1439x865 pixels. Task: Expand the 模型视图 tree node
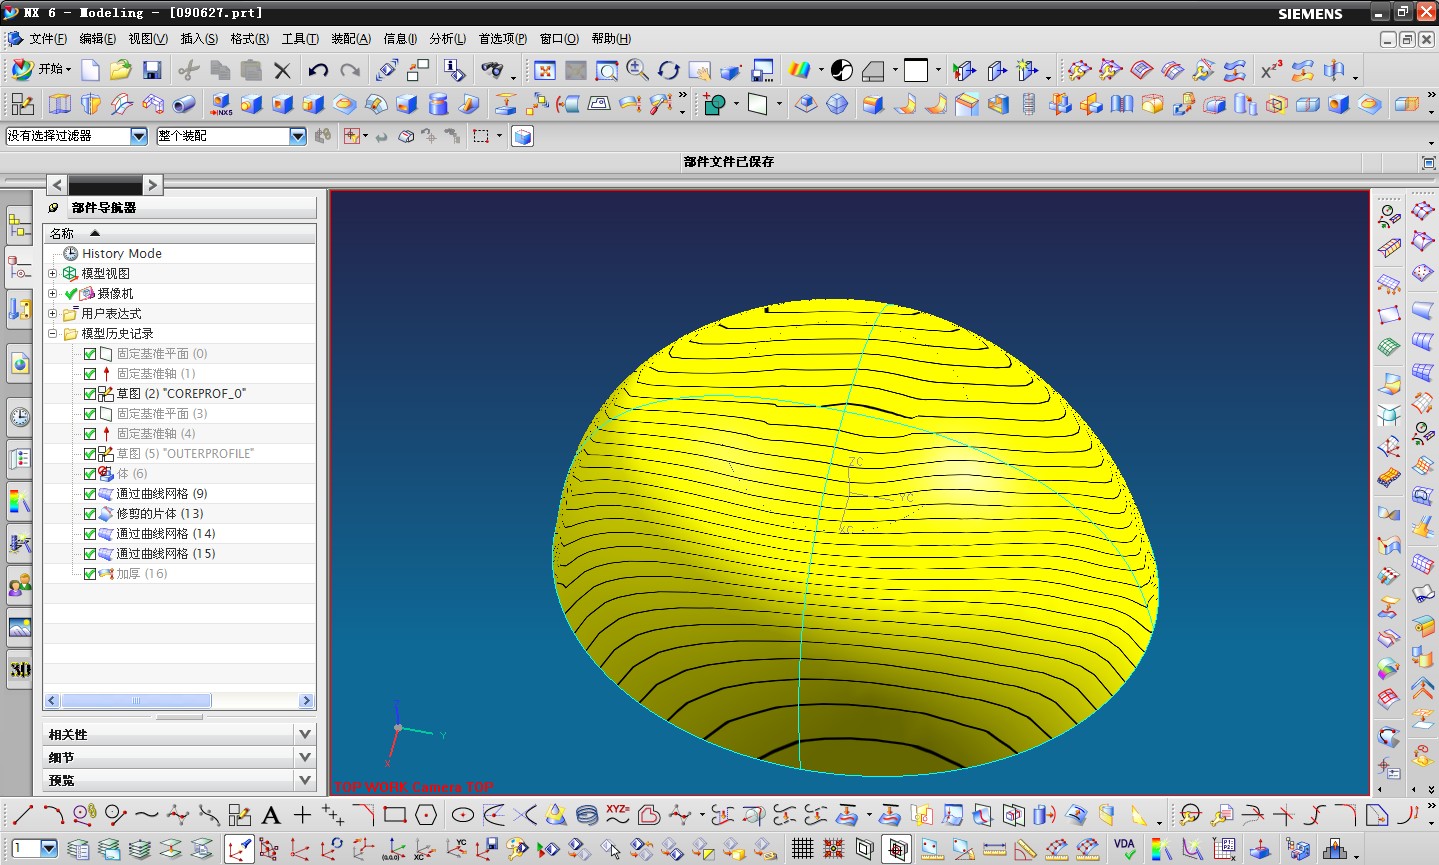click(53, 273)
